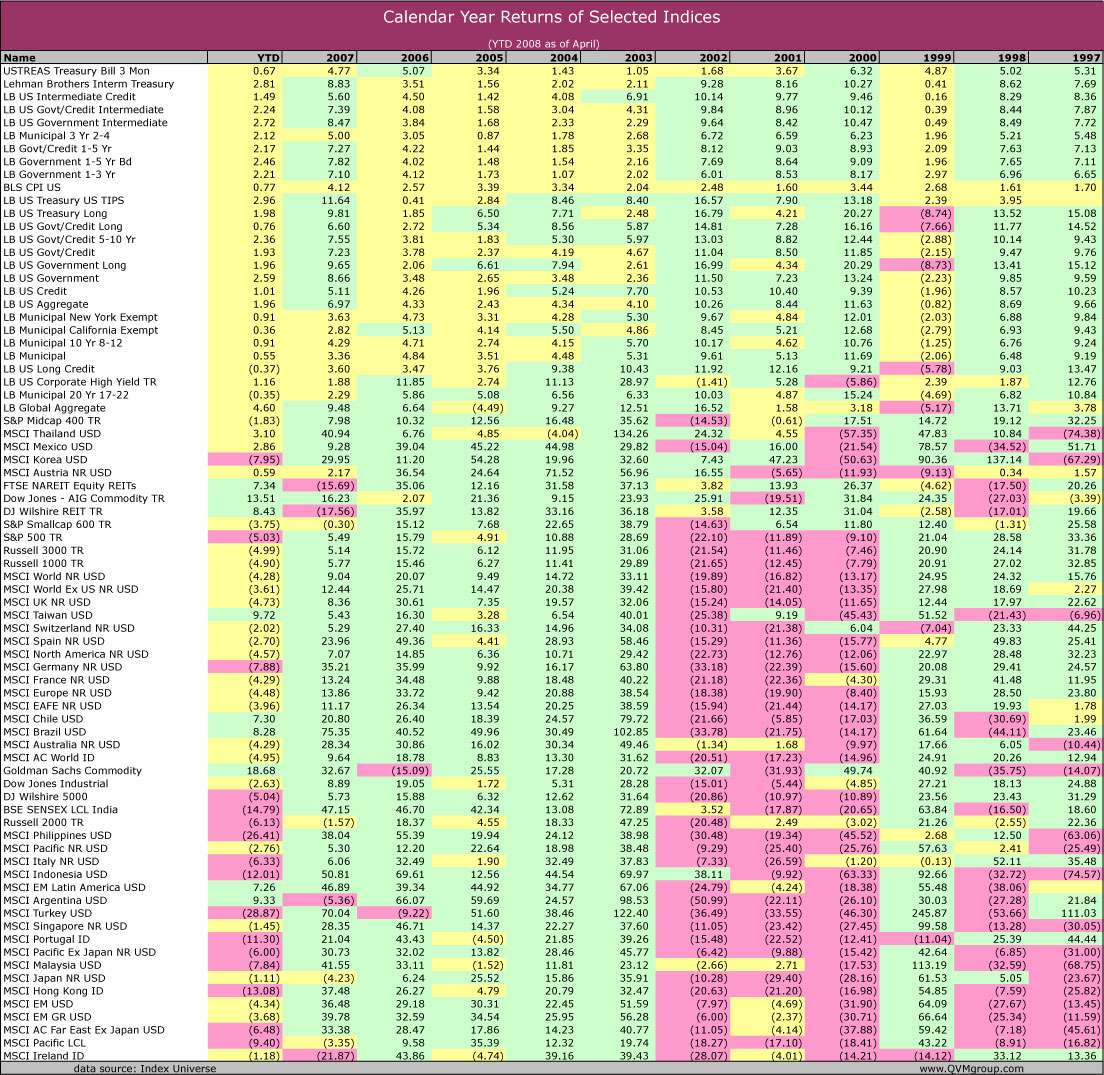Select the Russell 2000 TR row name
This screenshot has height=1075, width=1104.
pyautogui.click(x=43, y=822)
